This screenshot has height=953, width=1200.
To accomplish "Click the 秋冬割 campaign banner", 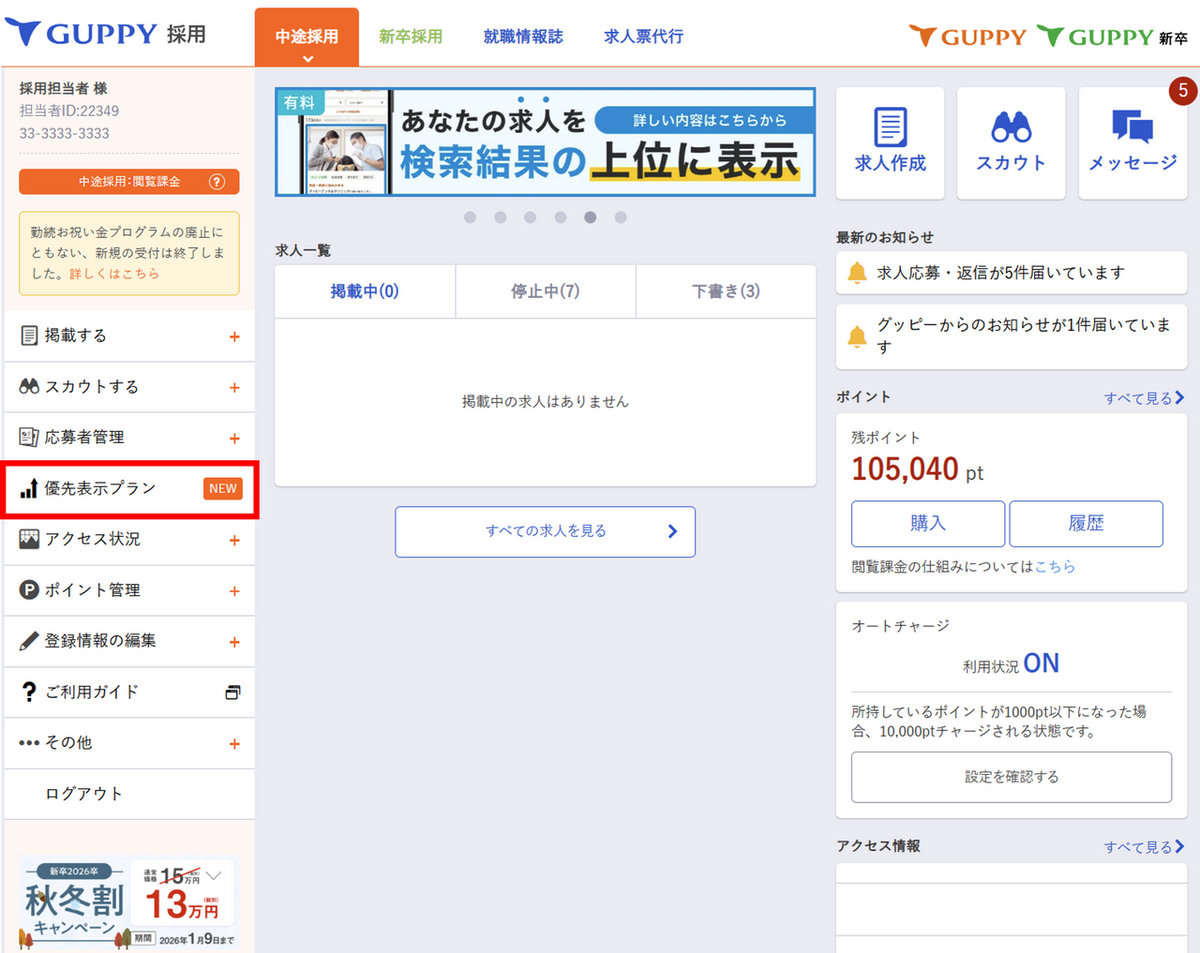I will coord(128,904).
